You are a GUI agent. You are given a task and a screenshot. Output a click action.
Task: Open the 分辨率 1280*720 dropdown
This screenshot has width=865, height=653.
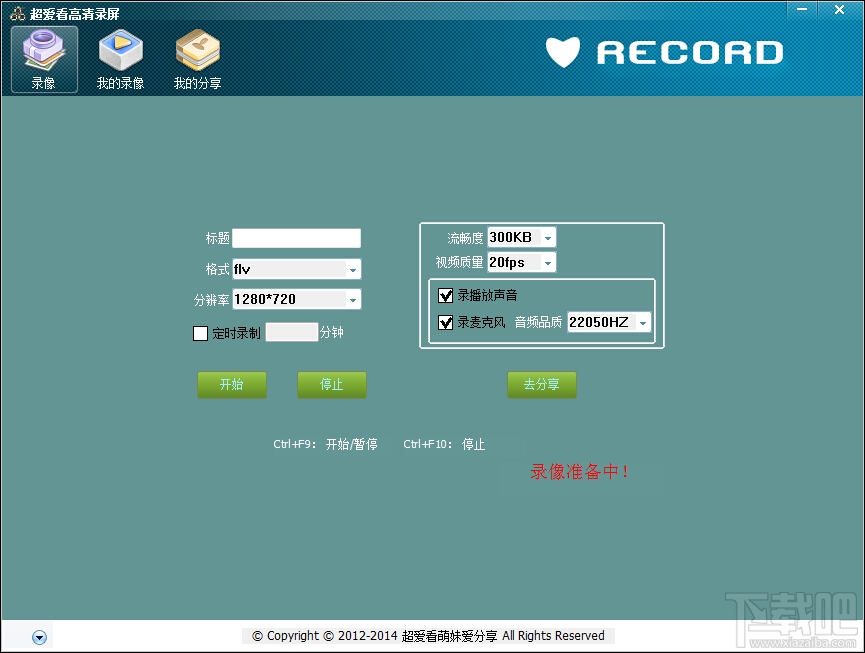coord(297,299)
